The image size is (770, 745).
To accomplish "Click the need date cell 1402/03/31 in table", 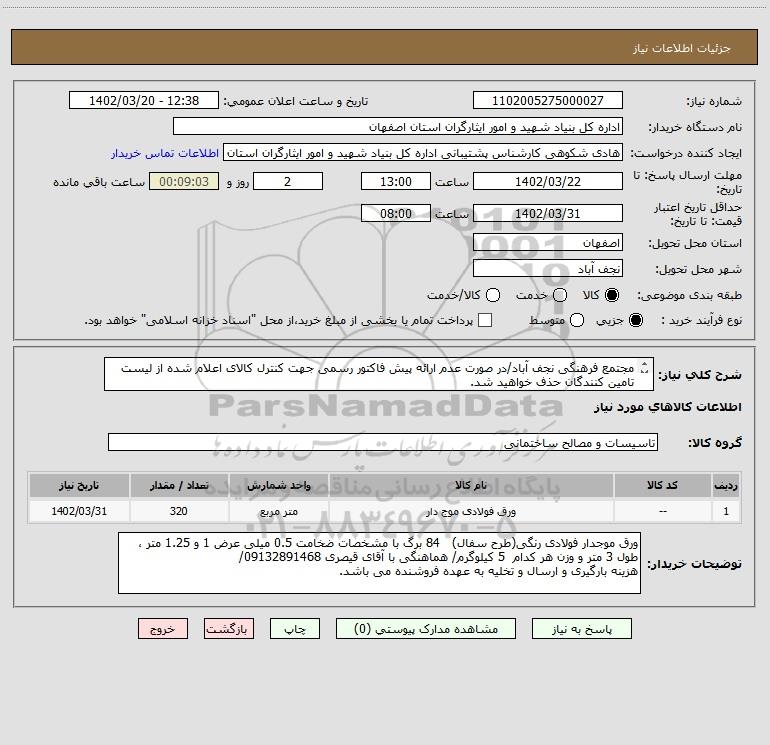I will click(x=79, y=512).
